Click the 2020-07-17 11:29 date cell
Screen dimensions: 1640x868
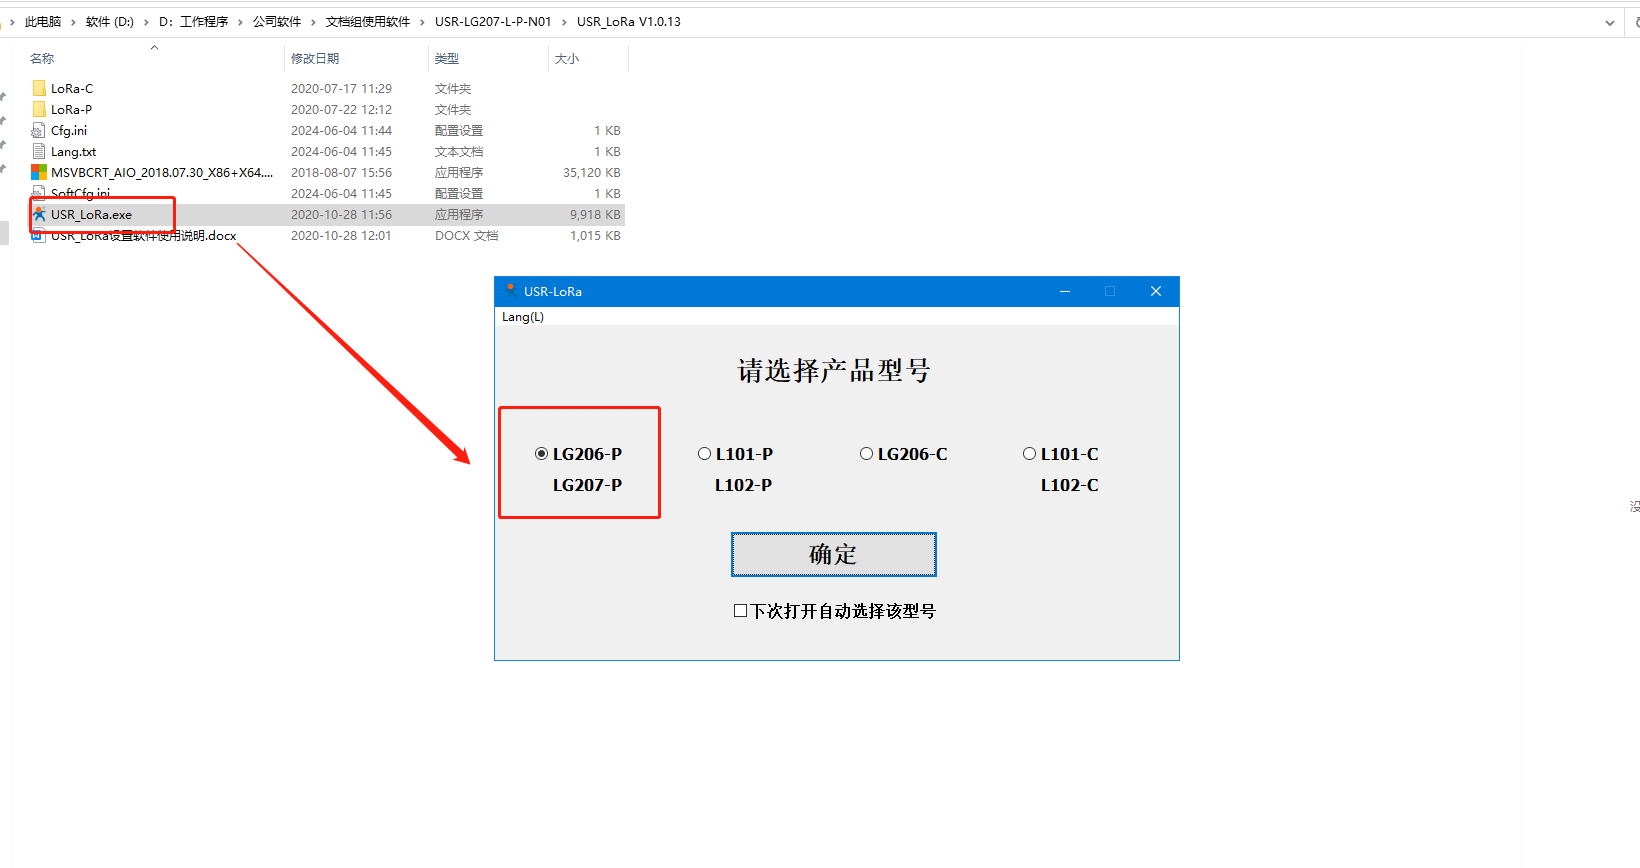(341, 89)
